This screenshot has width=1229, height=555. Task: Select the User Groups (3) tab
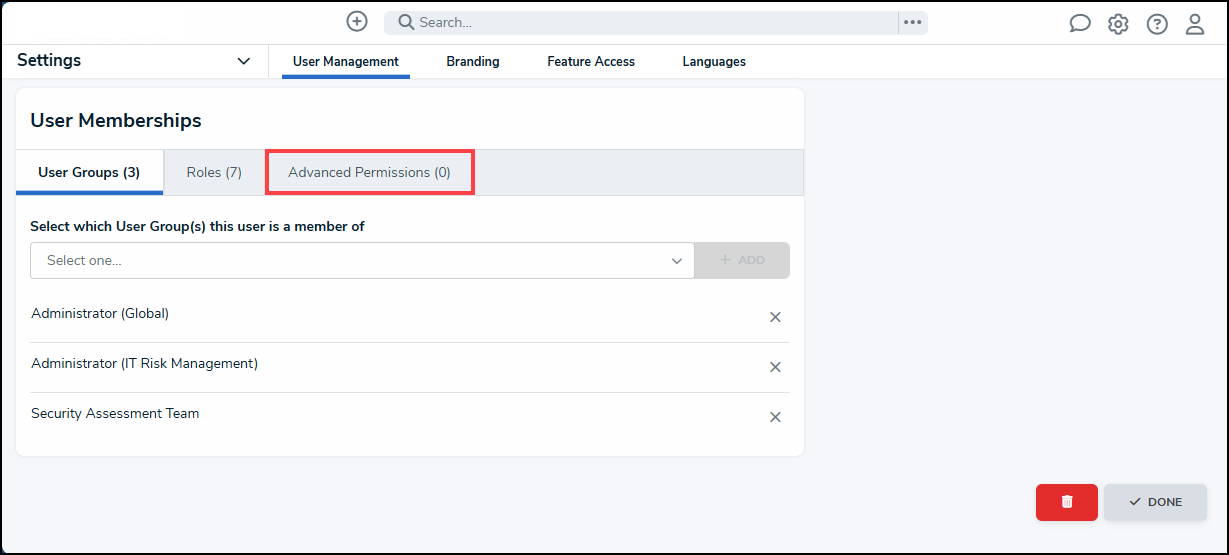pos(89,172)
